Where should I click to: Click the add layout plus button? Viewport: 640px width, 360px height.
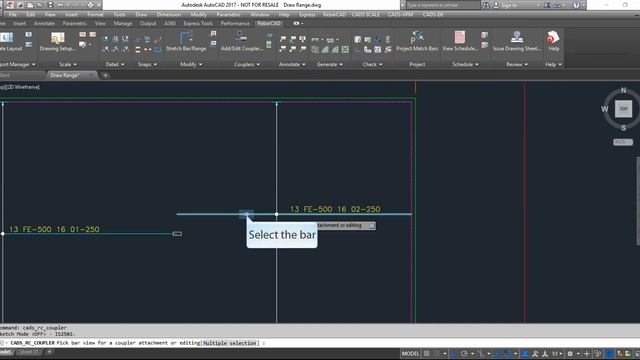(49, 352)
